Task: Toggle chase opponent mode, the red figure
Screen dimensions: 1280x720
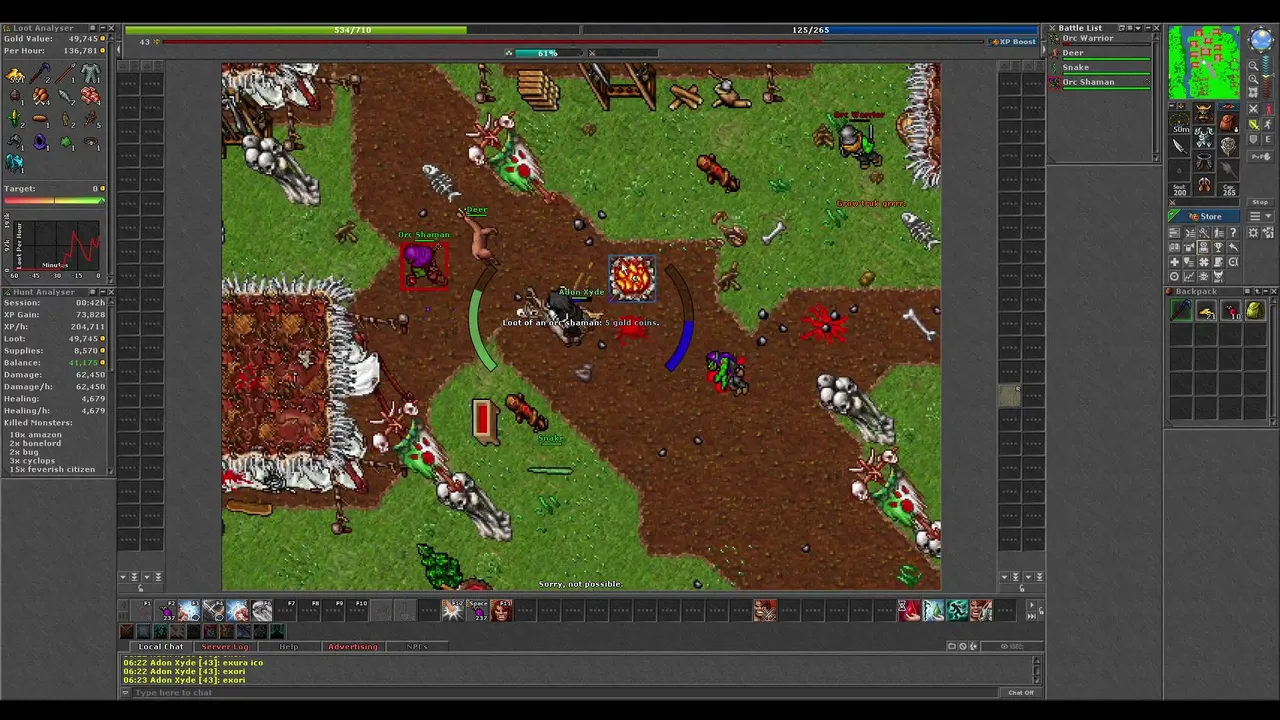Action: tap(1269, 109)
